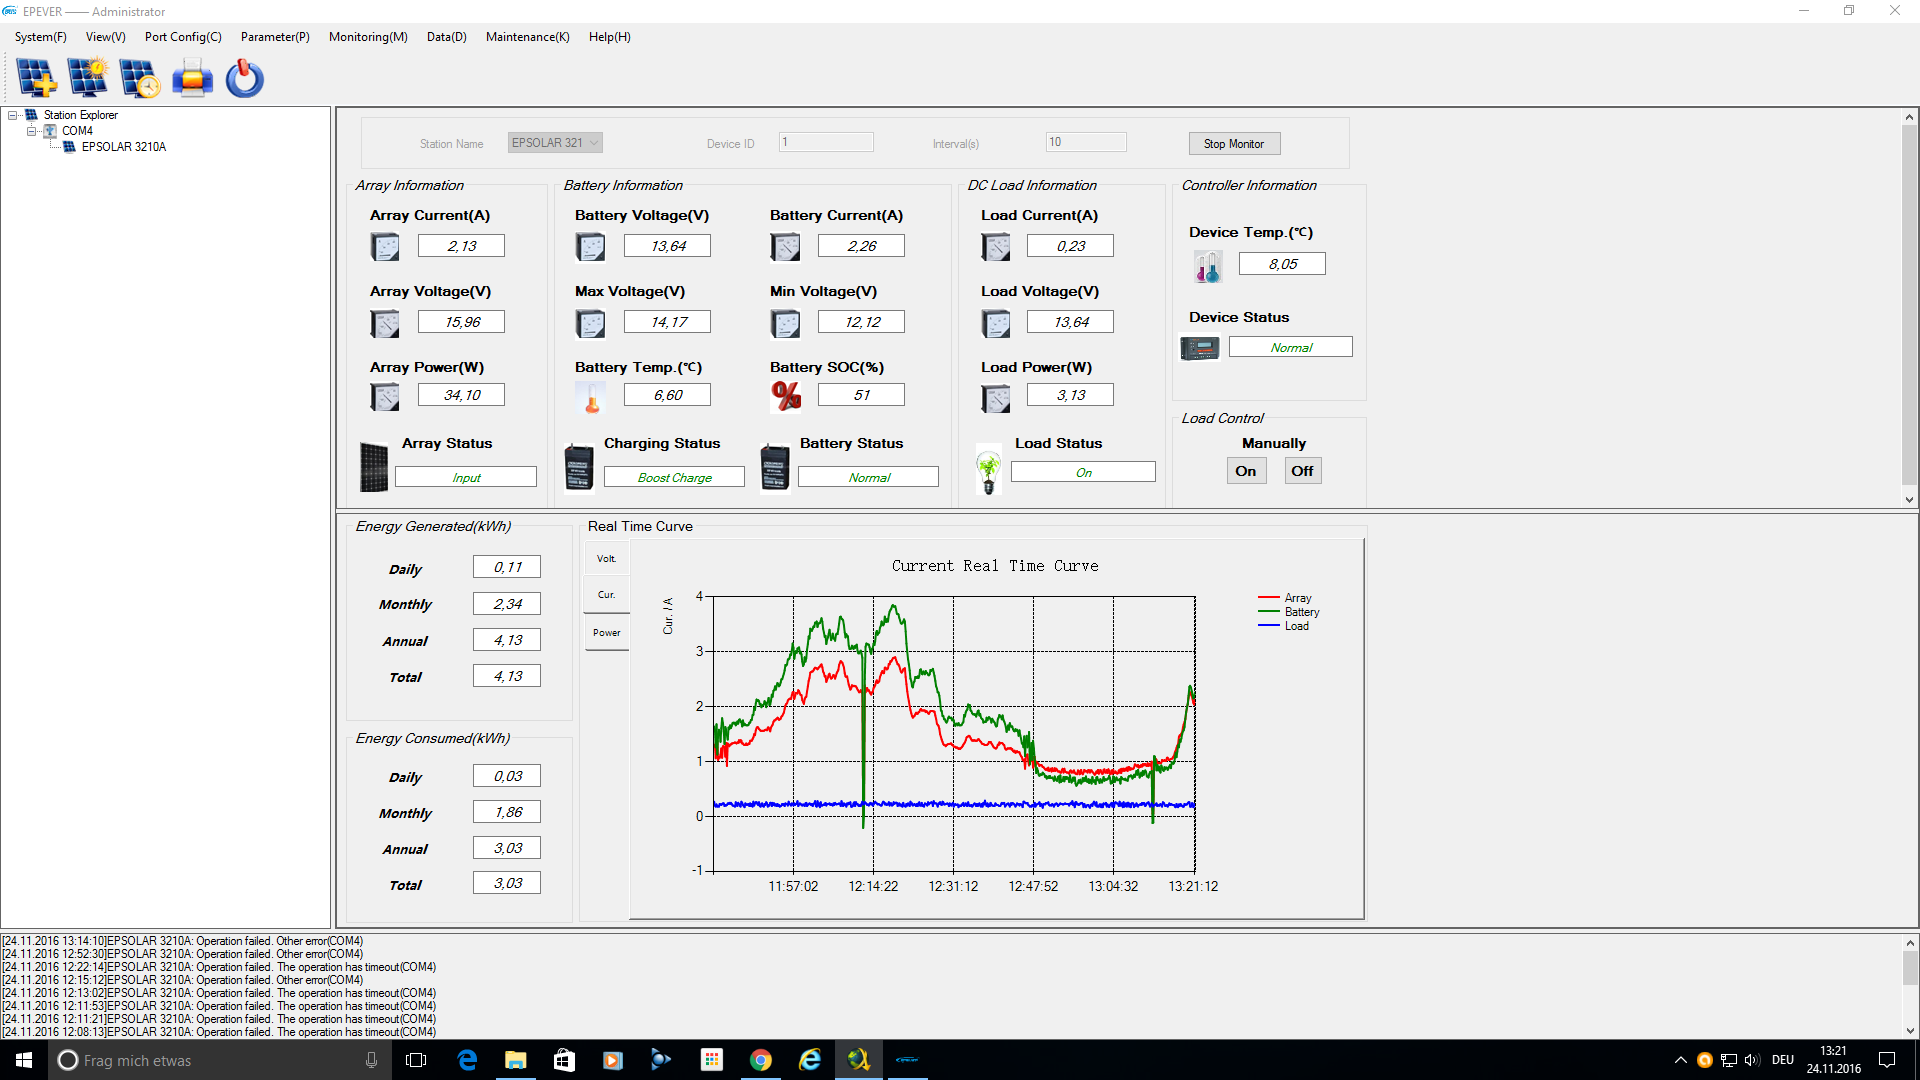Viewport: 1920px width, 1080px height.
Task: Click the Battery SOC percent icon
Action: tap(786, 396)
